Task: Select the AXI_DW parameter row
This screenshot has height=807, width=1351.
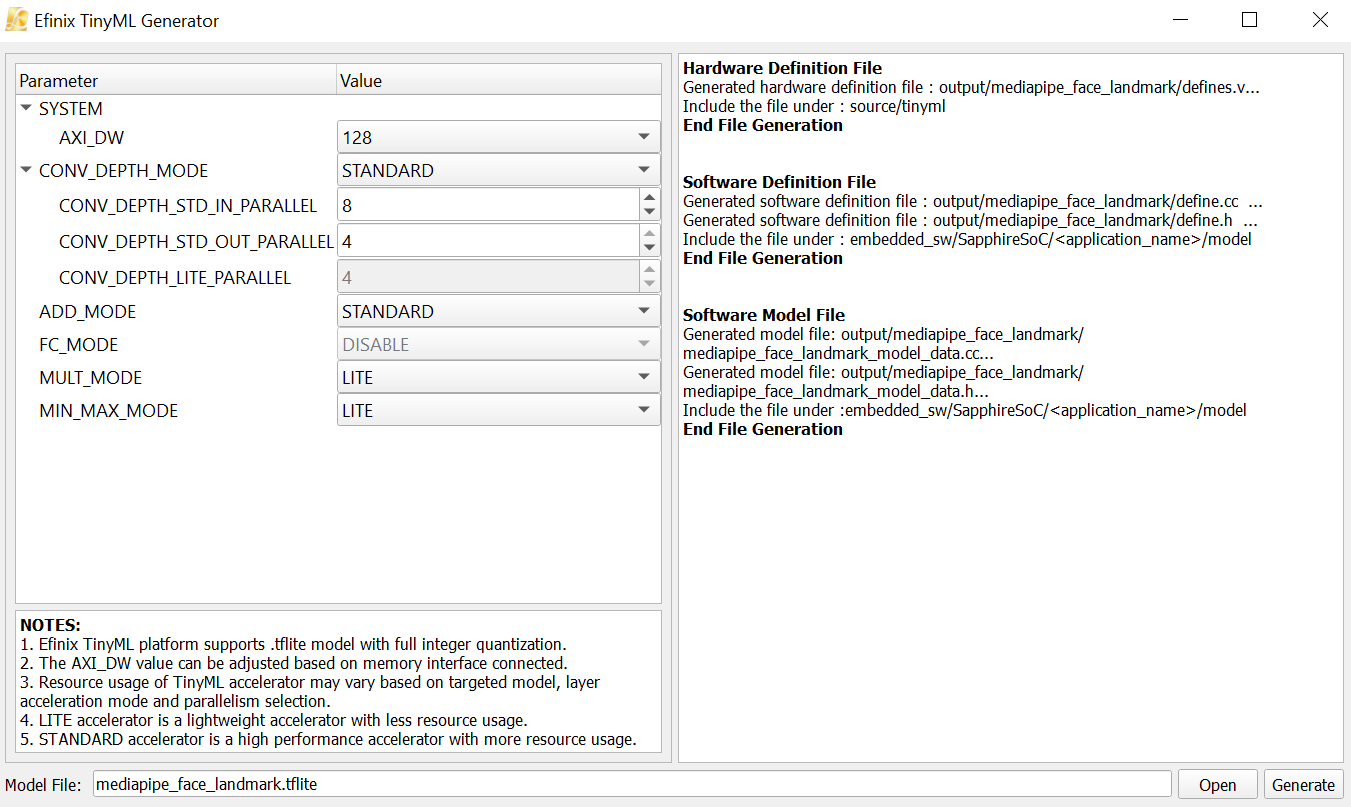Action: (92, 138)
